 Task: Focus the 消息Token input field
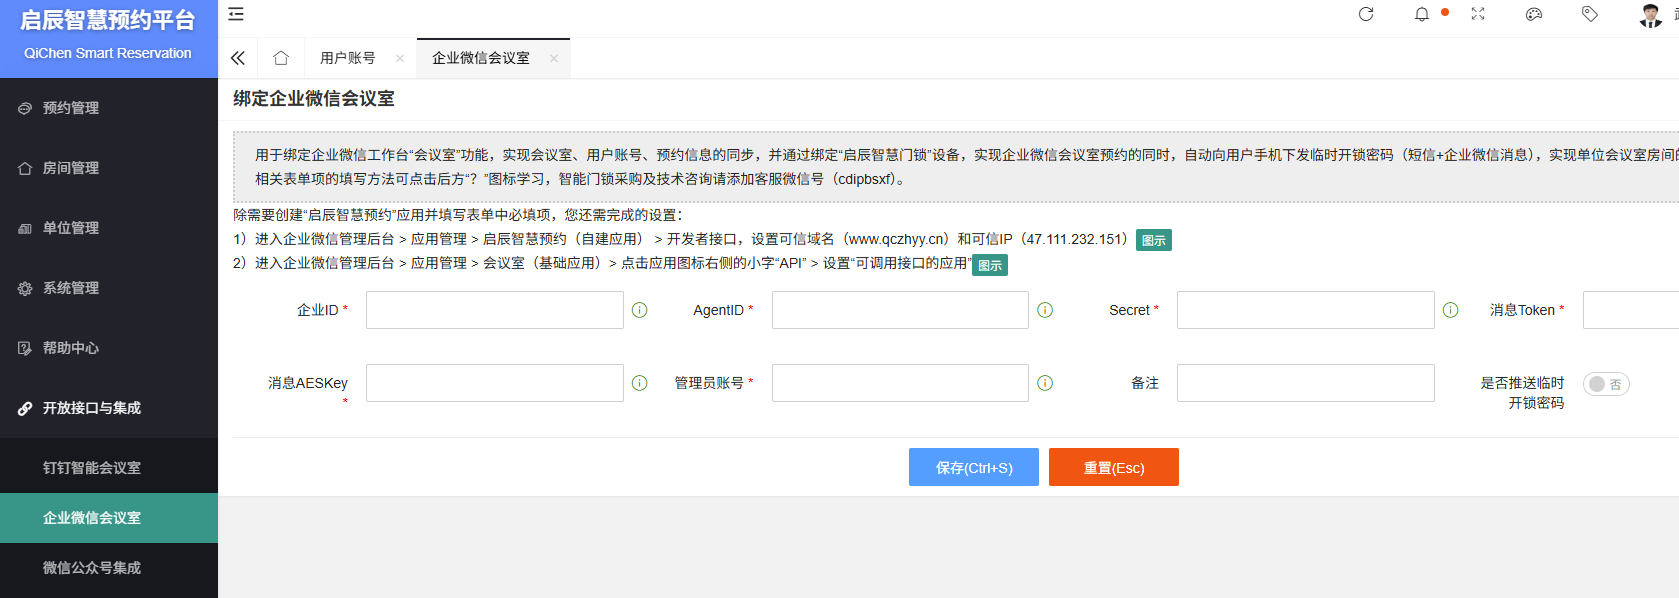[x=1631, y=310]
